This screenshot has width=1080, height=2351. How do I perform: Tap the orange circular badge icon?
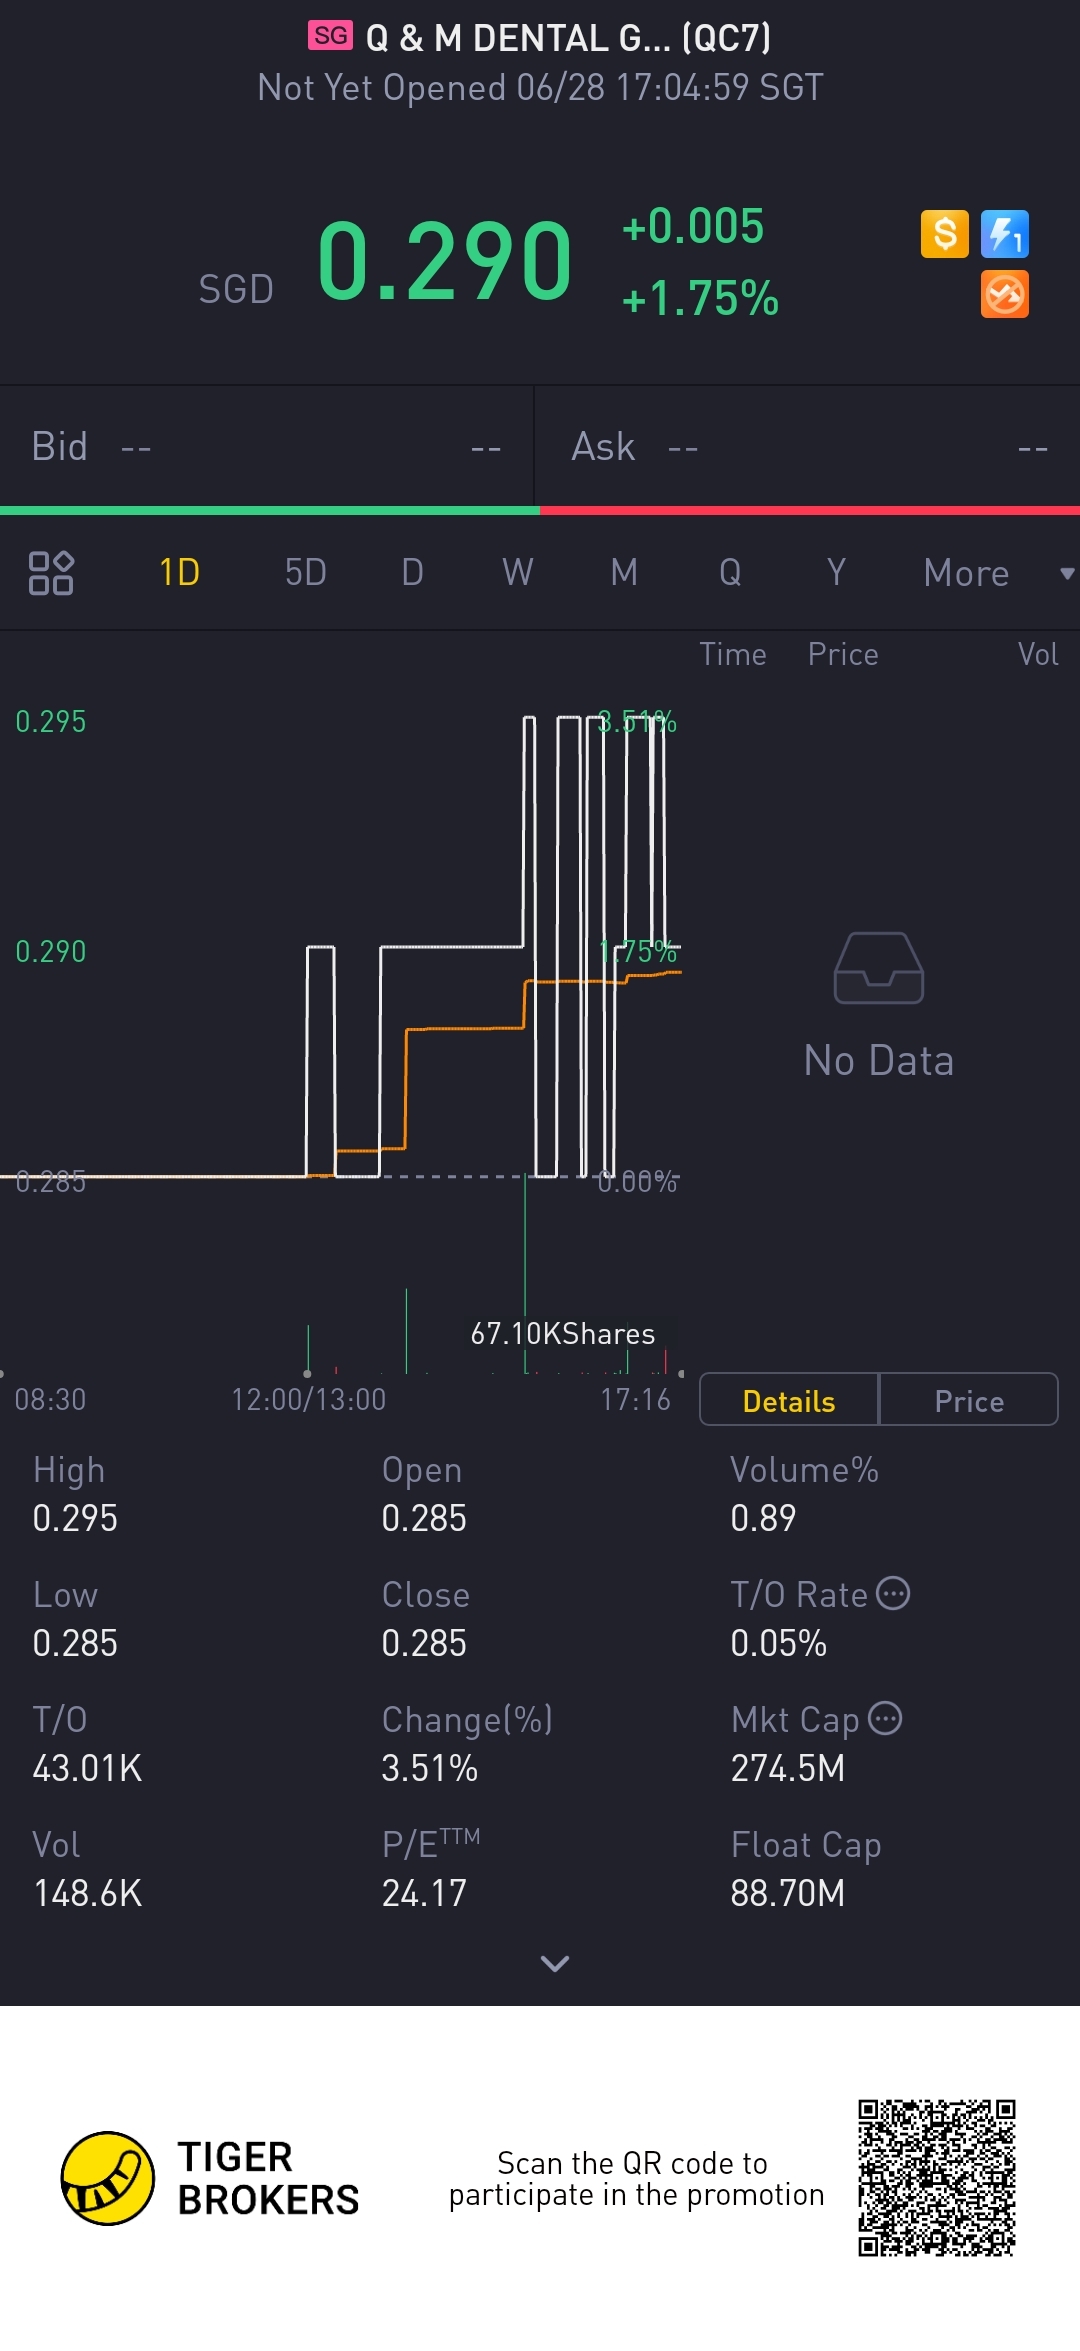1004,295
